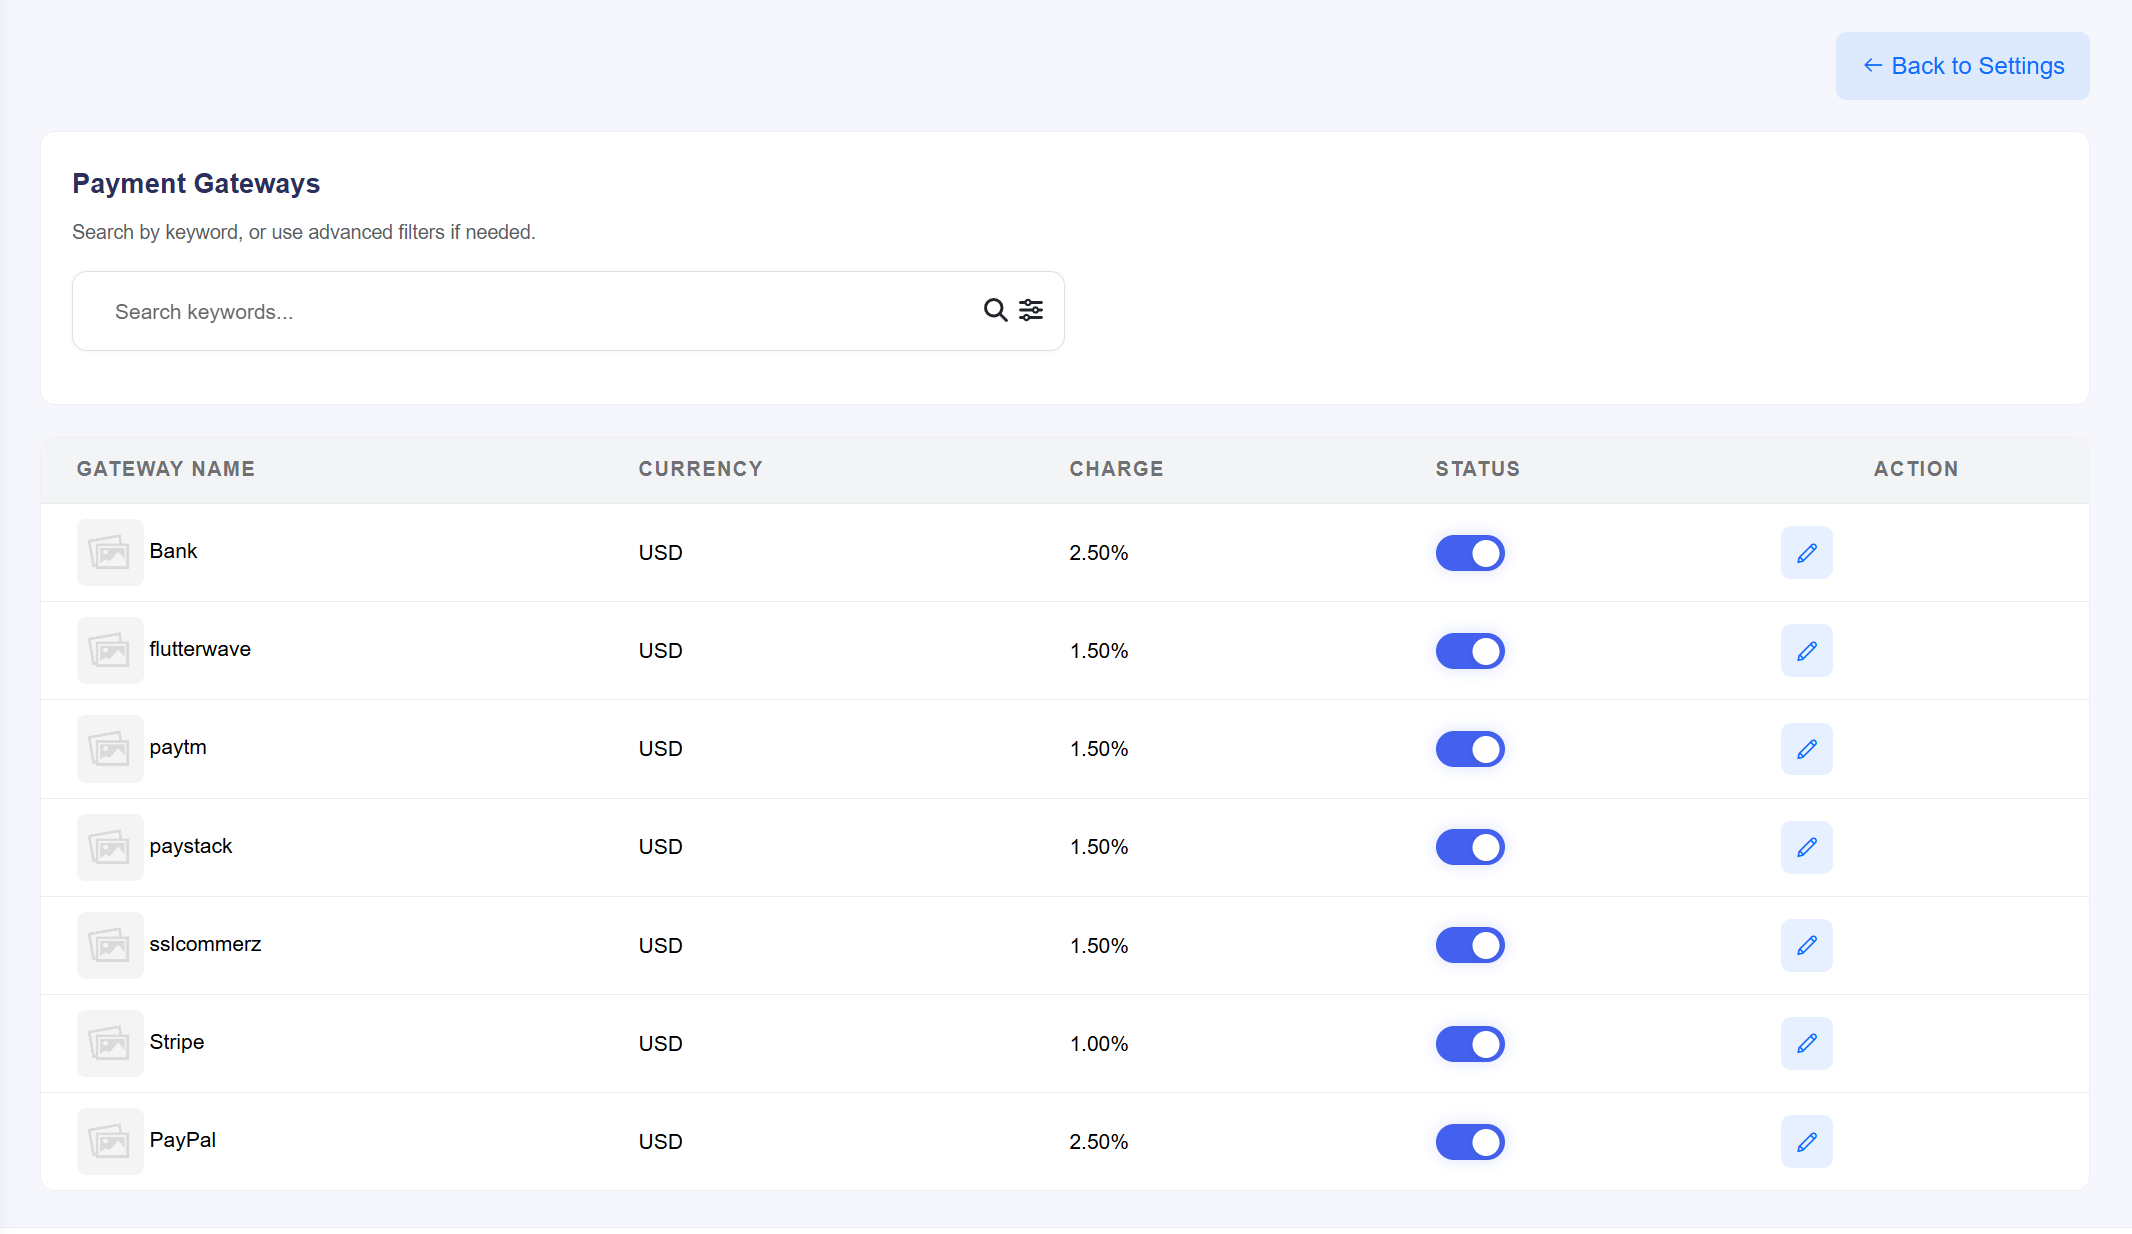Click the PayPal gateway image thumbnail

110,1141
